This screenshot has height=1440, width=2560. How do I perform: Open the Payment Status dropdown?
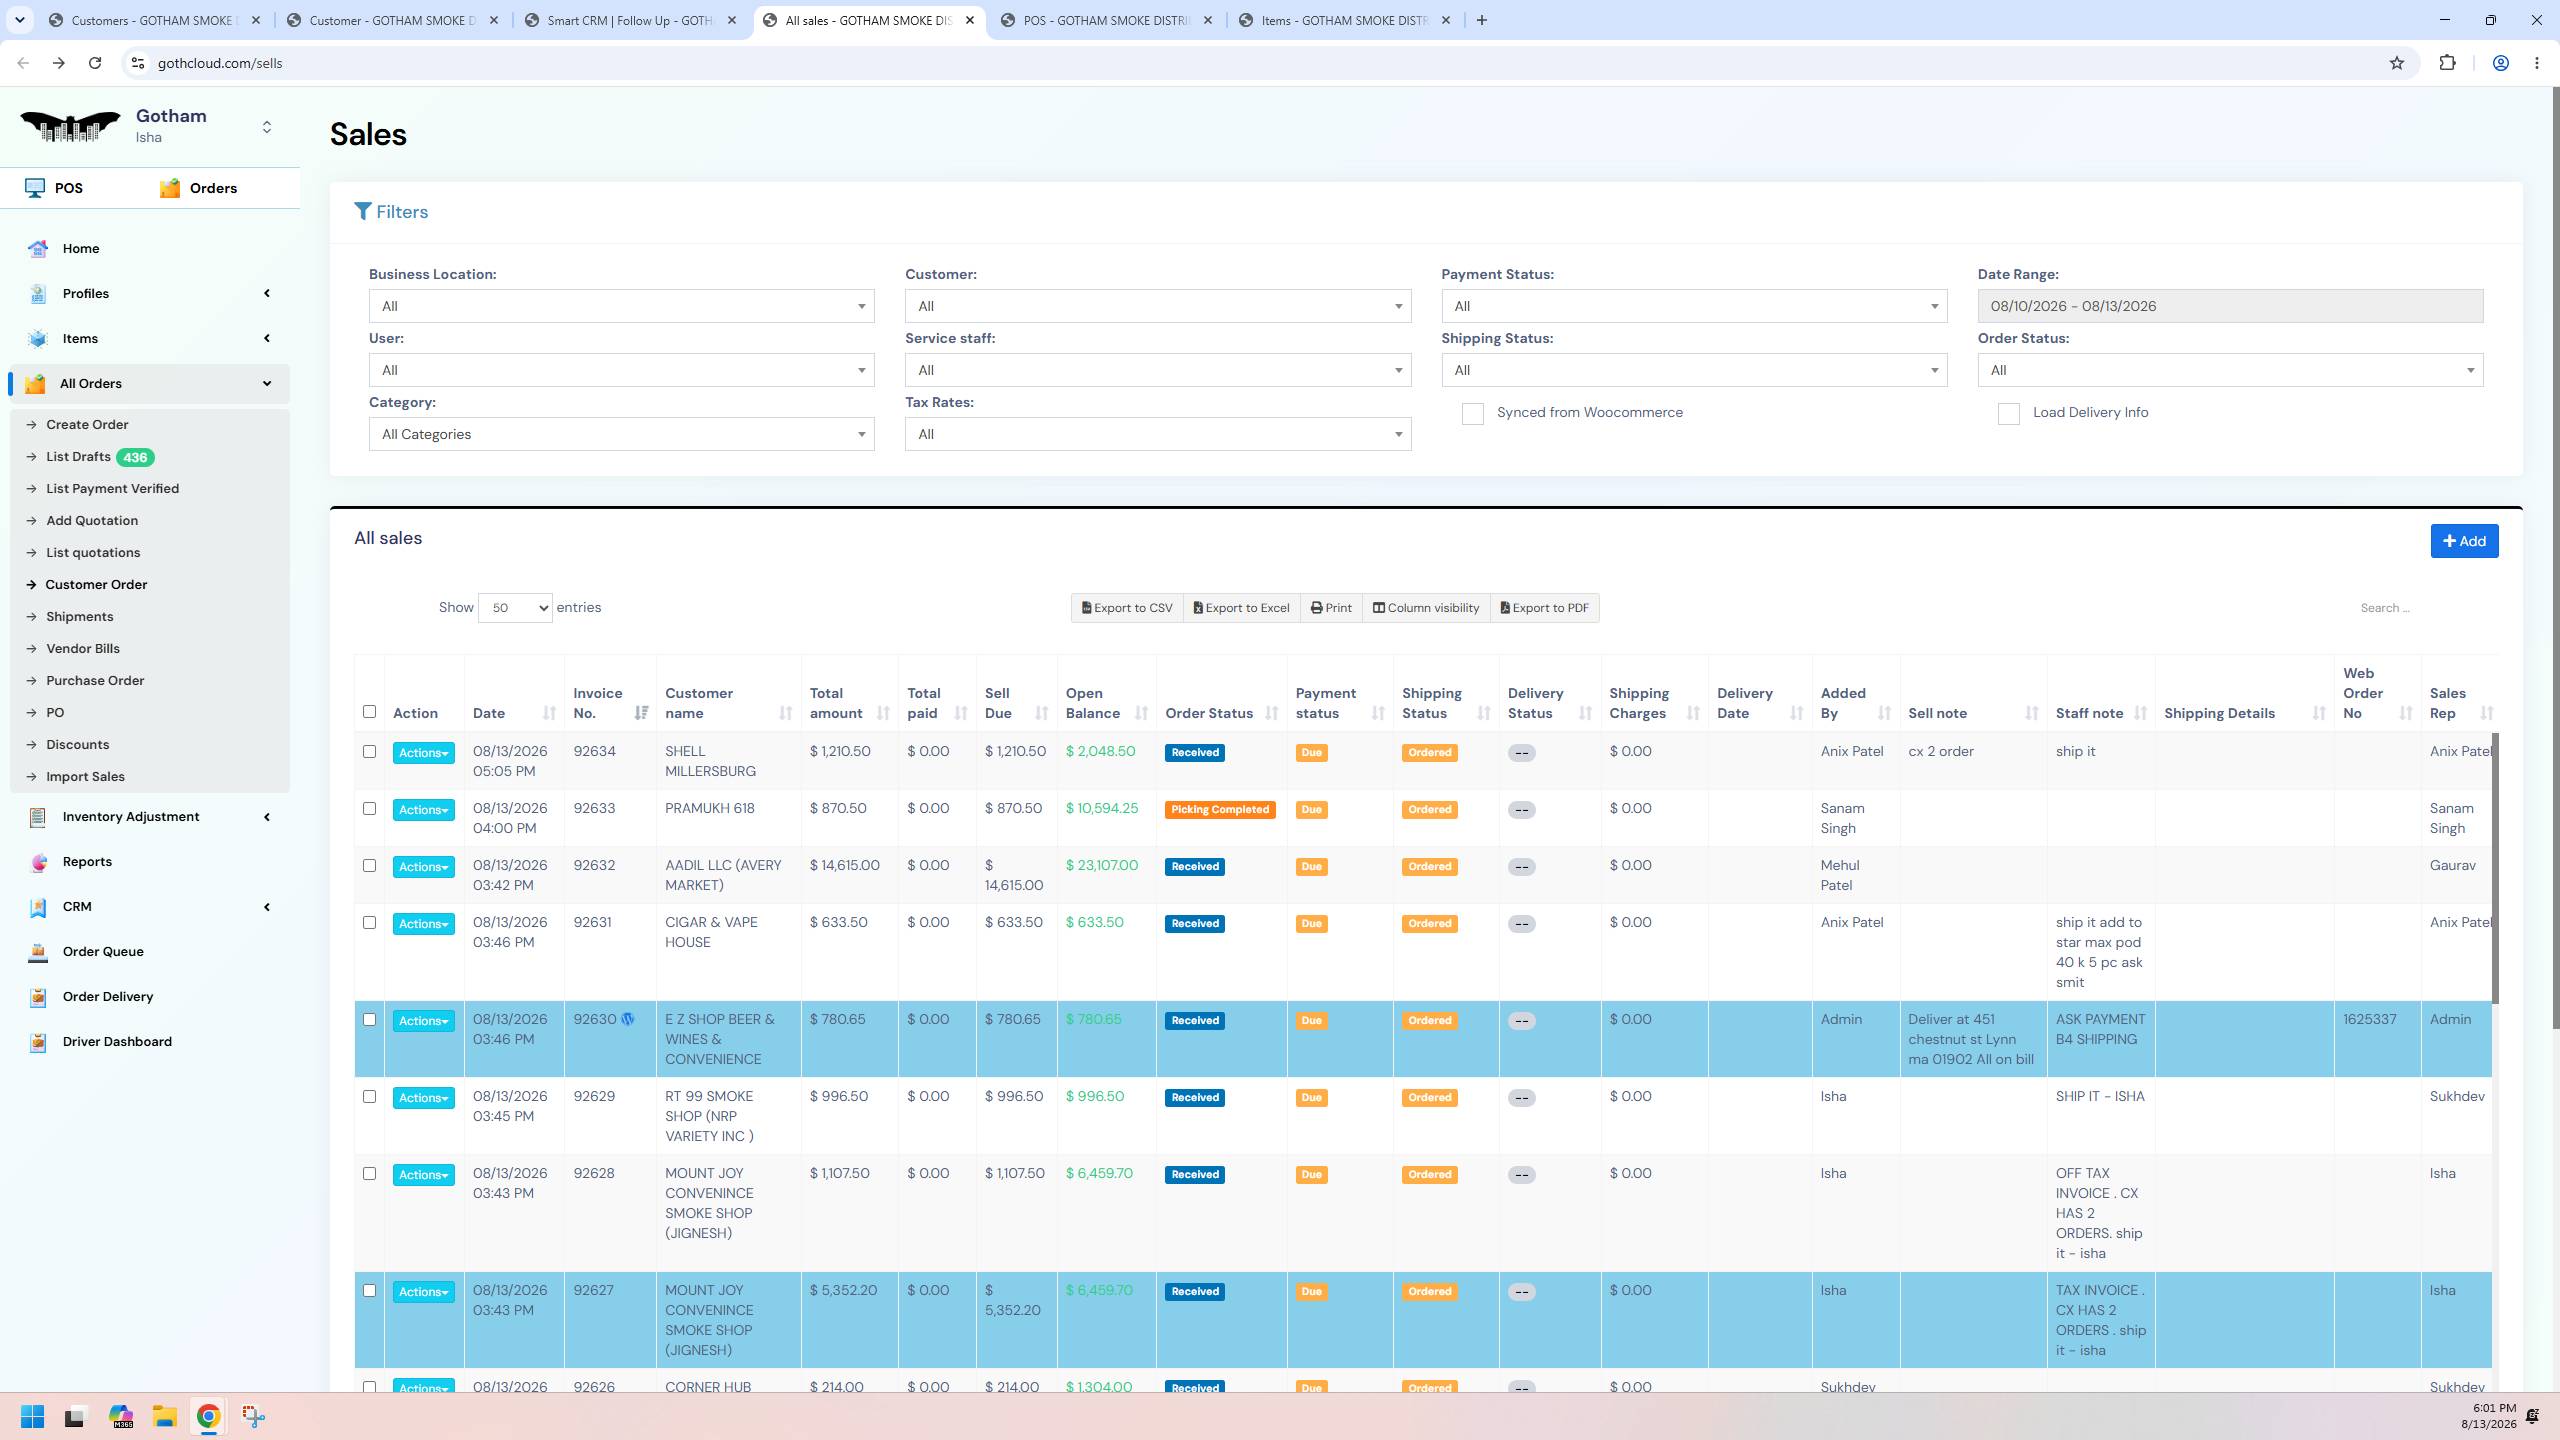(x=1694, y=306)
